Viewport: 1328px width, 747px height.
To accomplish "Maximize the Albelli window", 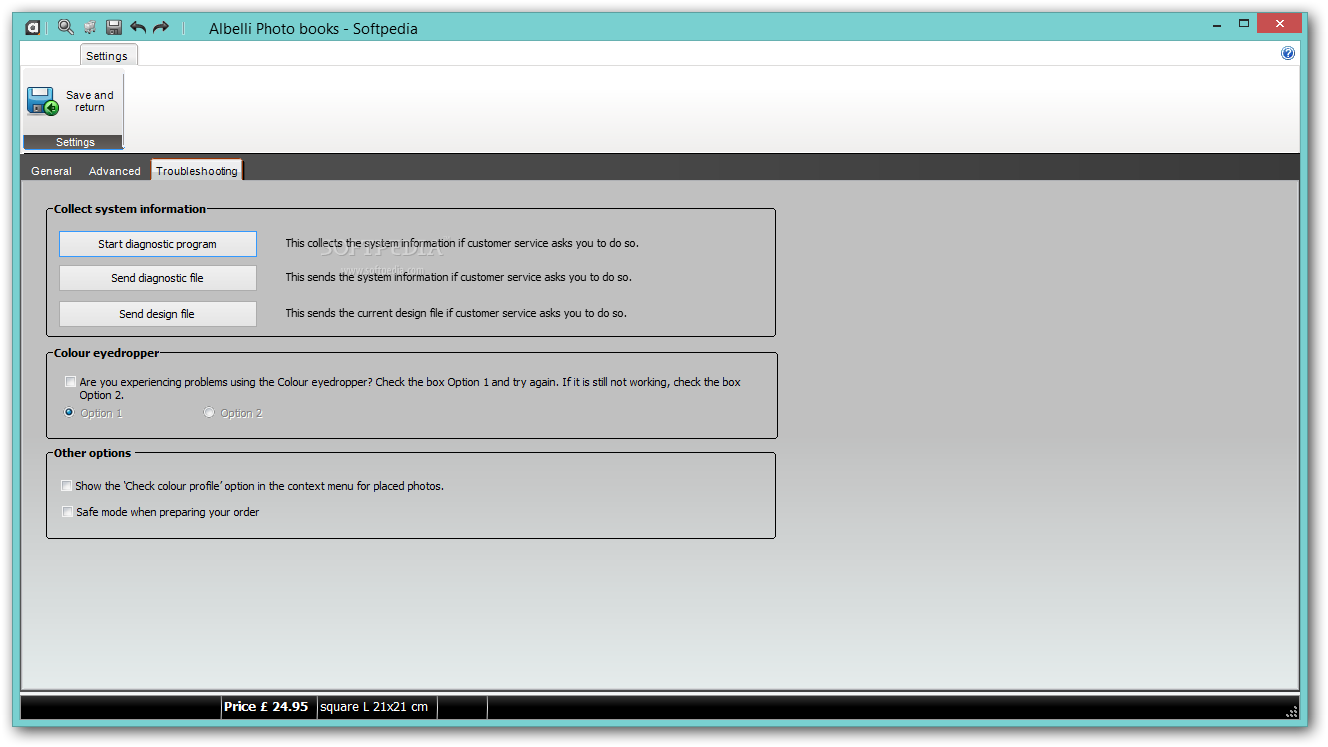I will 1244,23.
